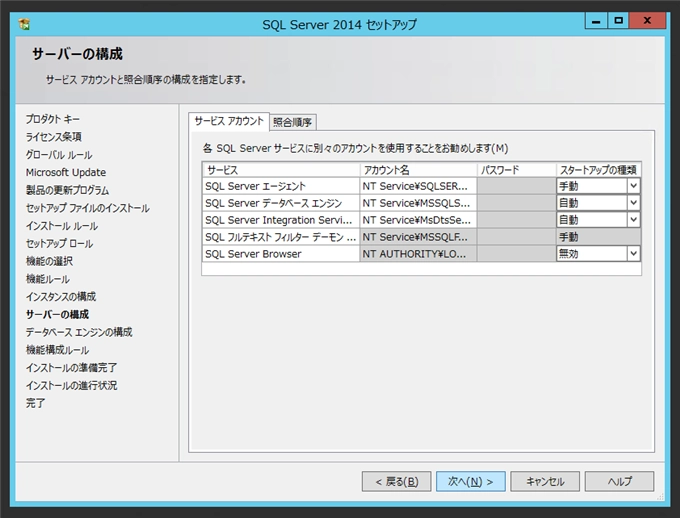The width and height of the screenshot is (680, 518).
Task: Open startup type dropdown for SQL Server Integration Services
Action: click(x=633, y=220)
